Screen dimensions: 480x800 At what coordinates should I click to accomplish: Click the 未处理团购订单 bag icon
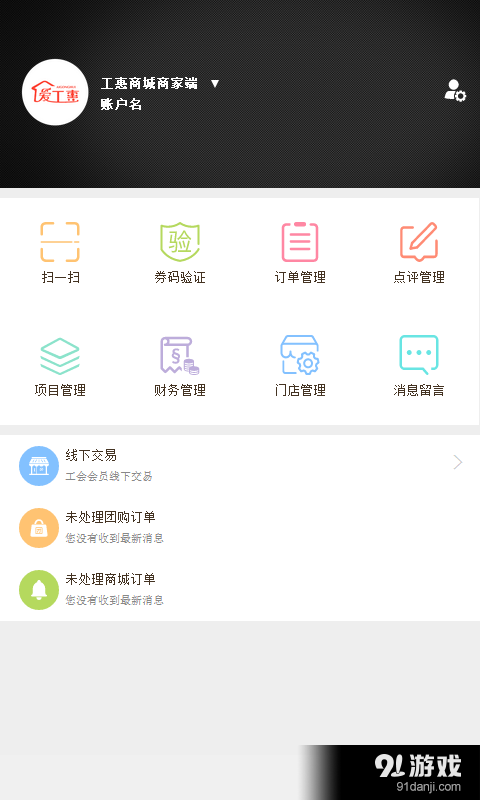point(39,528)
